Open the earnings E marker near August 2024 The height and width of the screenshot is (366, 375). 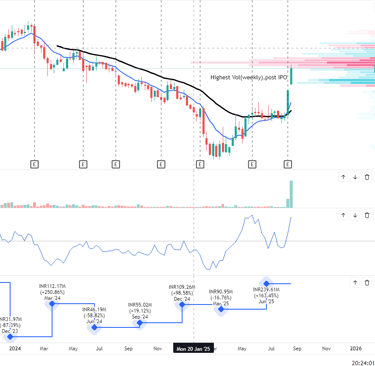(116, 164)
